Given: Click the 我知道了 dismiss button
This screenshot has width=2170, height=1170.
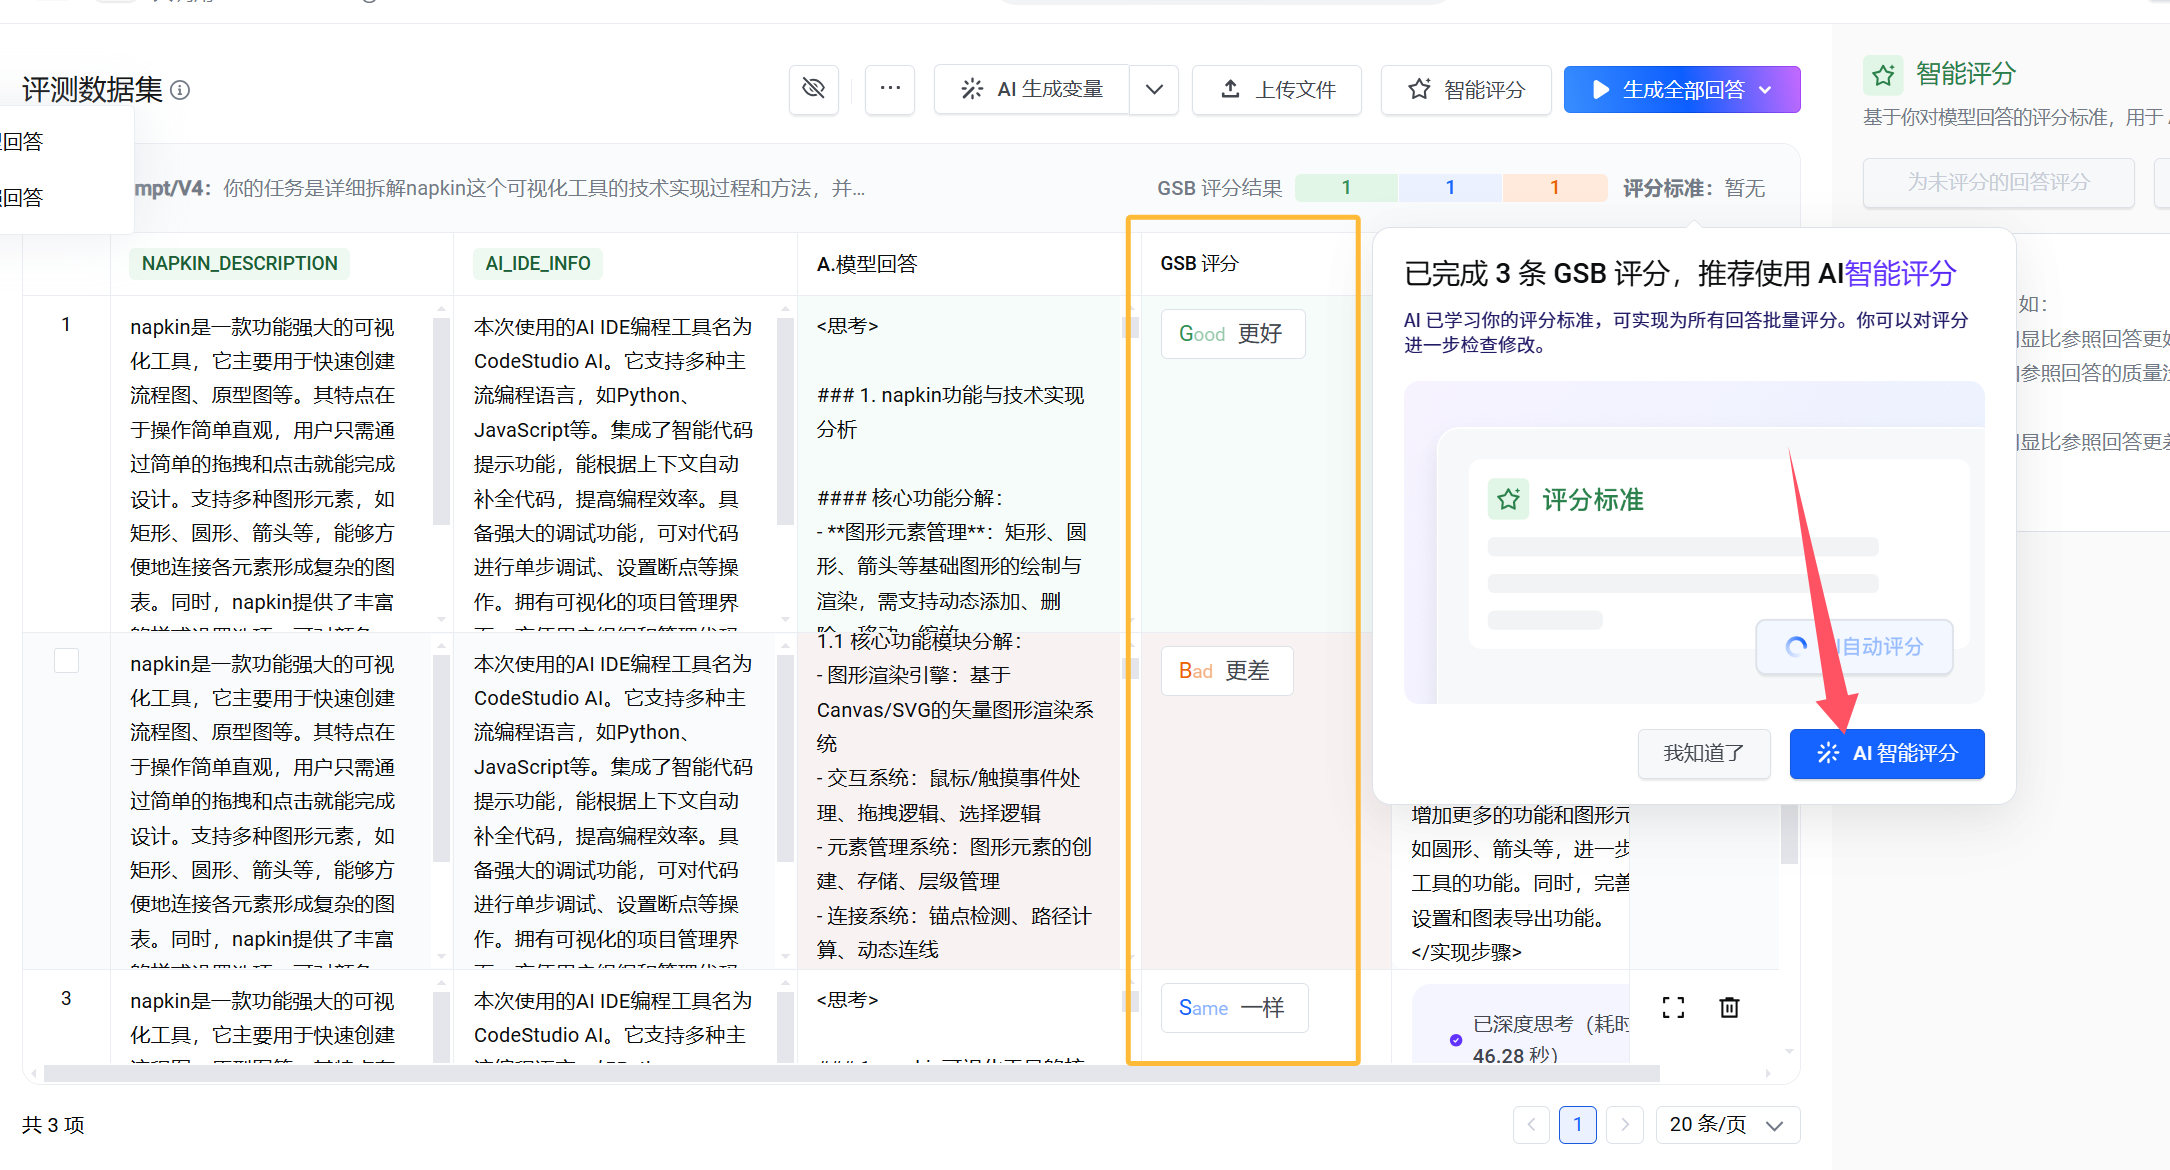Looking at the screenshot, I should coord(1703,753).
